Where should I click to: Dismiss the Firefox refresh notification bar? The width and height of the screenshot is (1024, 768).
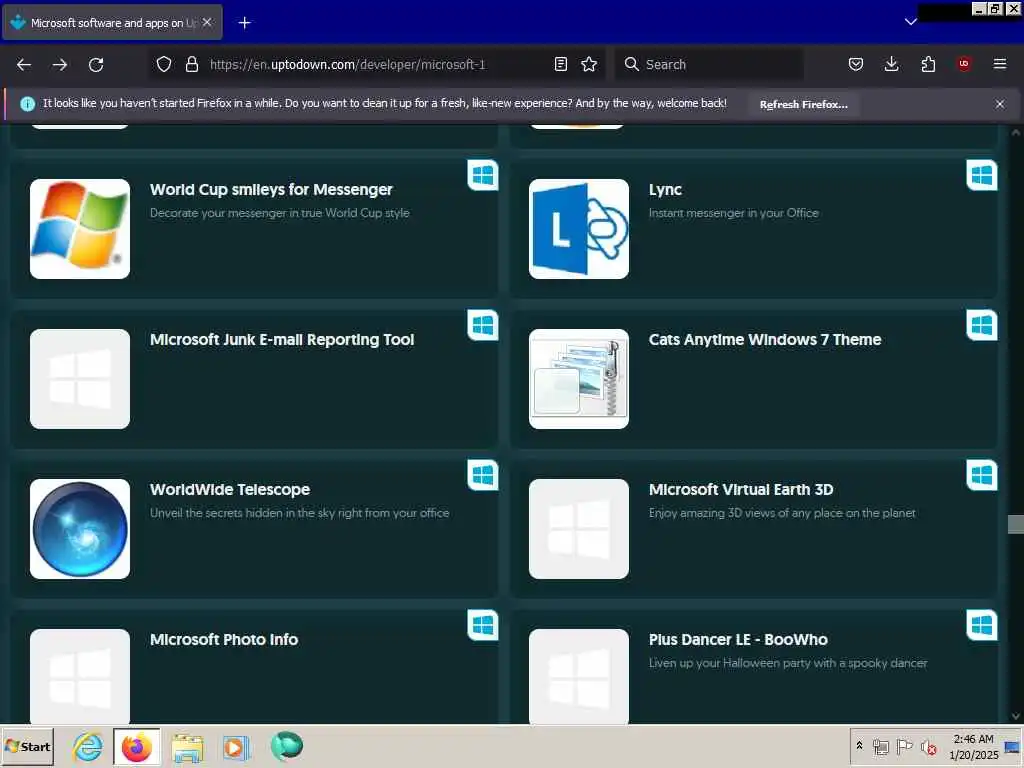pos(1000,104)
